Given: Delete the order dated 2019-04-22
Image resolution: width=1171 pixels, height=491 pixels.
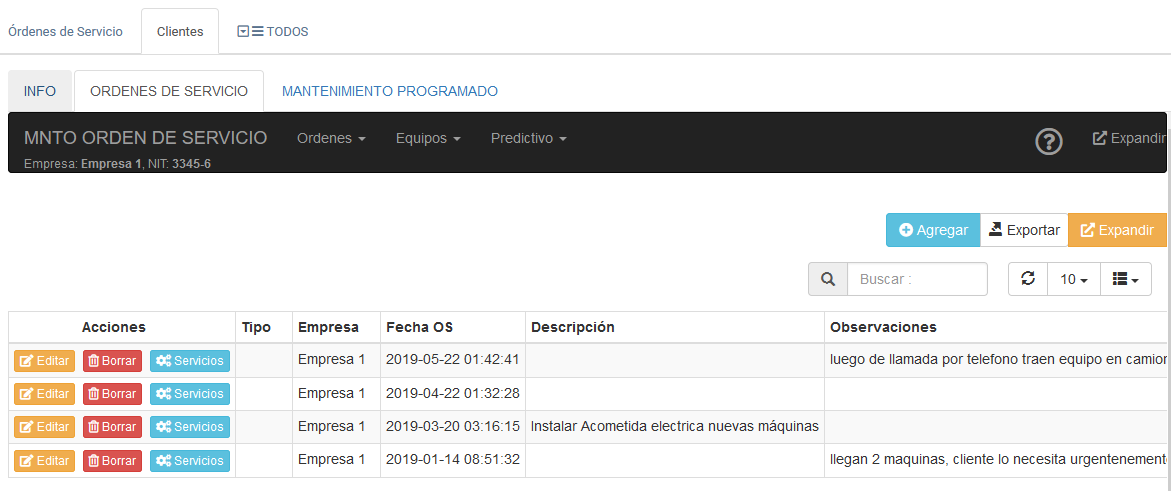Looking at the screenshot, I should [x=112, y=394].
